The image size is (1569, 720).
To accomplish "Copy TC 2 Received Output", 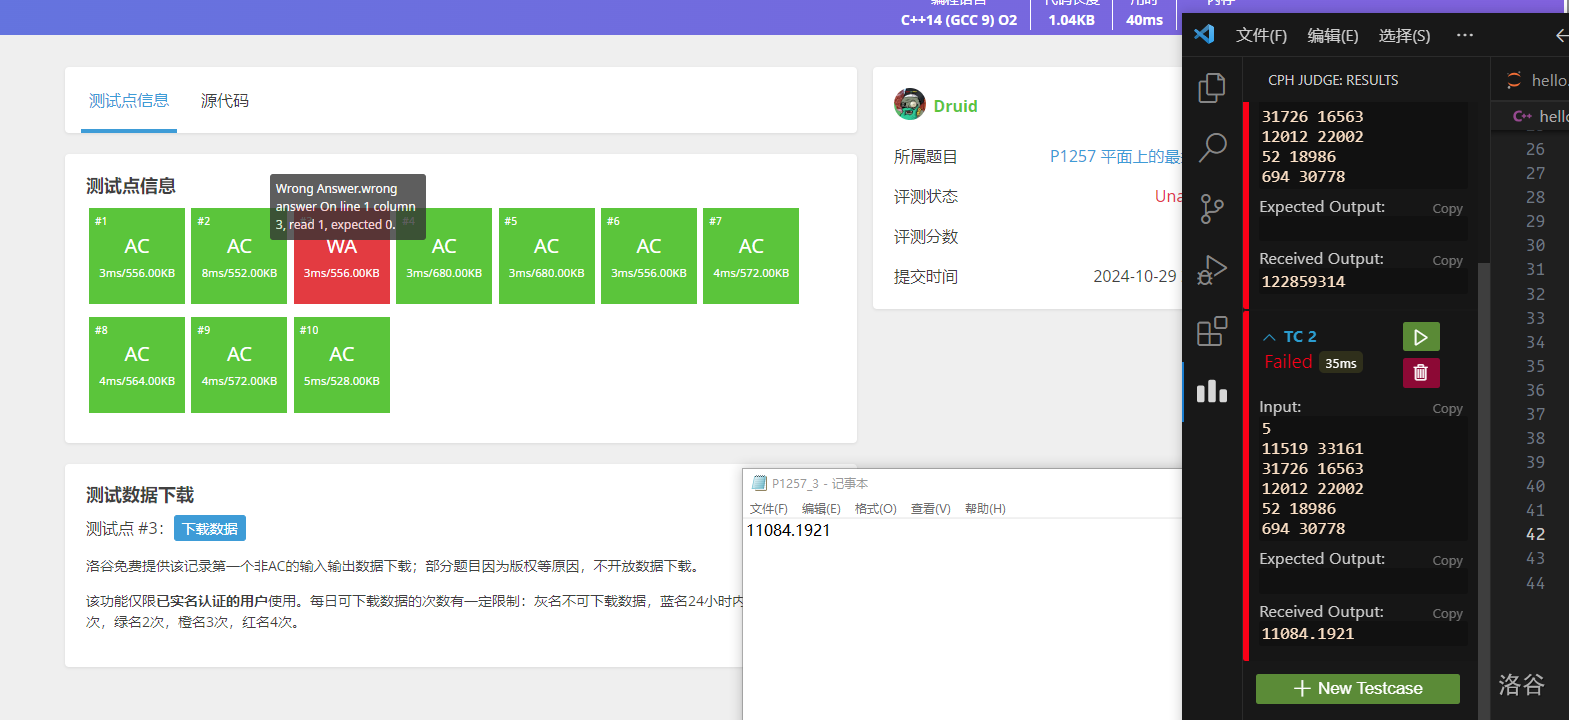I will point(1446,613).
